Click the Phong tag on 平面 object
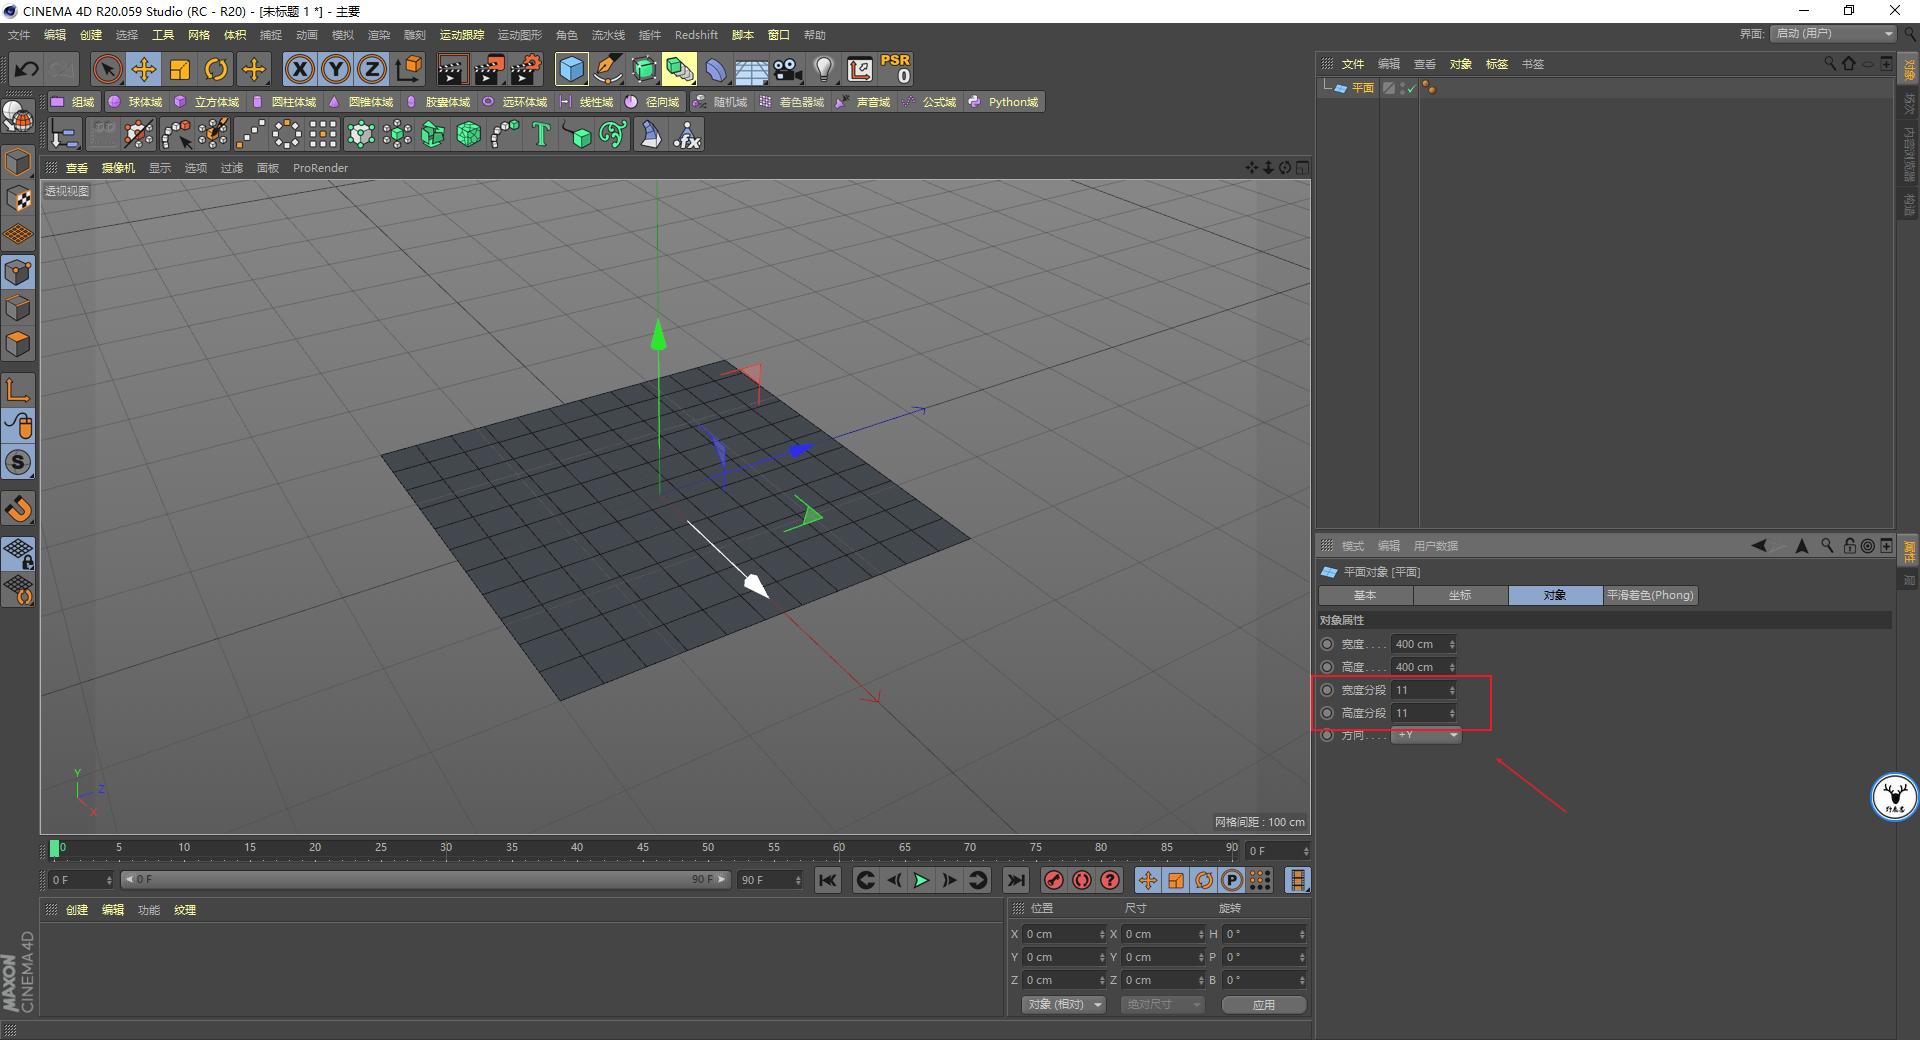 pos(1429,88)
